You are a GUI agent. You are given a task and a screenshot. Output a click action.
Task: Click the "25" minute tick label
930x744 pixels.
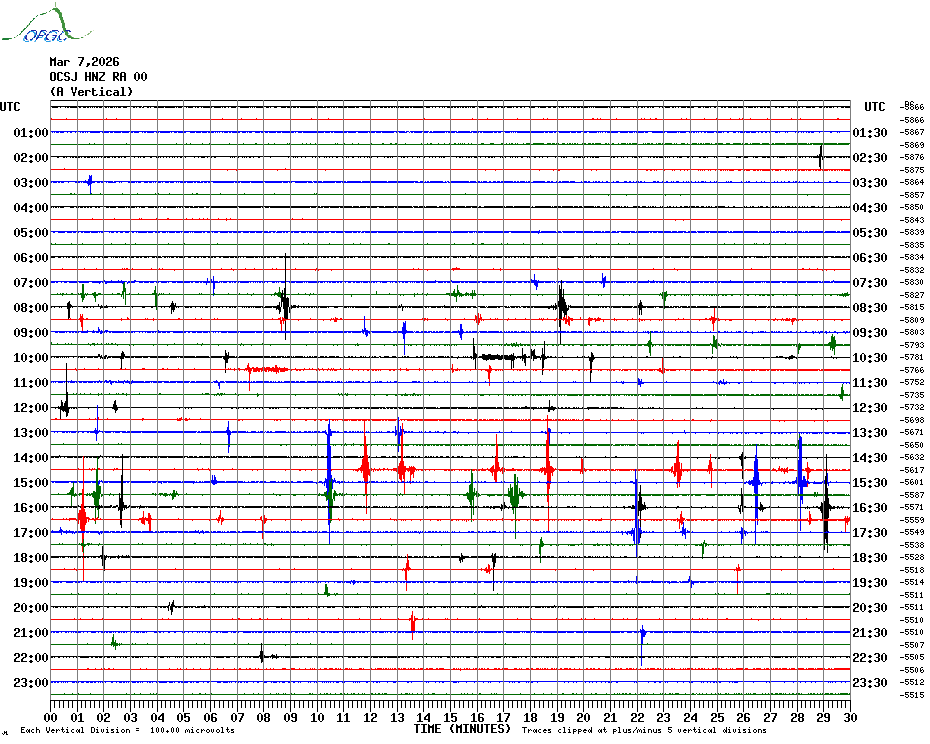717,717
